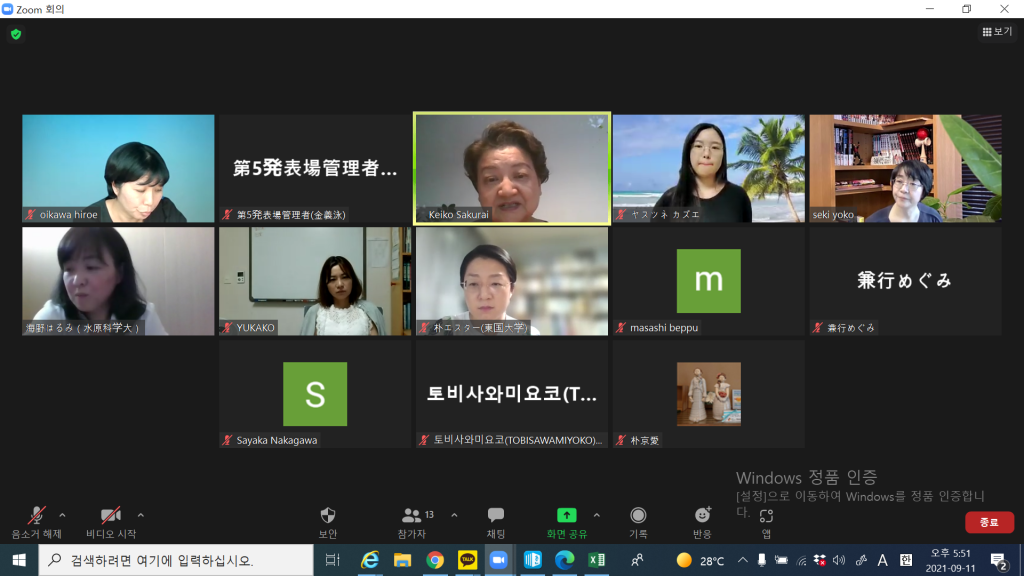
Task: Expand share options arrow beside 화면 공유
Action: point(597,515)
